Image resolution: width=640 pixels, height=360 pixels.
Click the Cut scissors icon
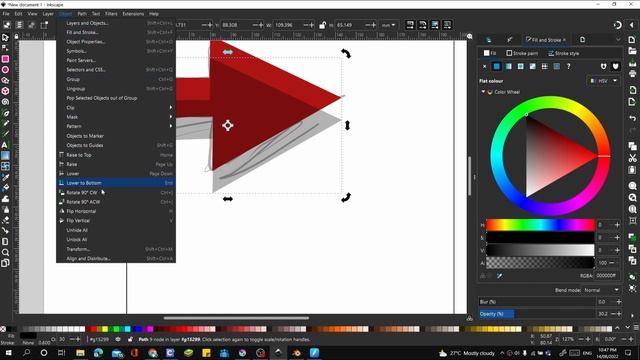(632, 158)
